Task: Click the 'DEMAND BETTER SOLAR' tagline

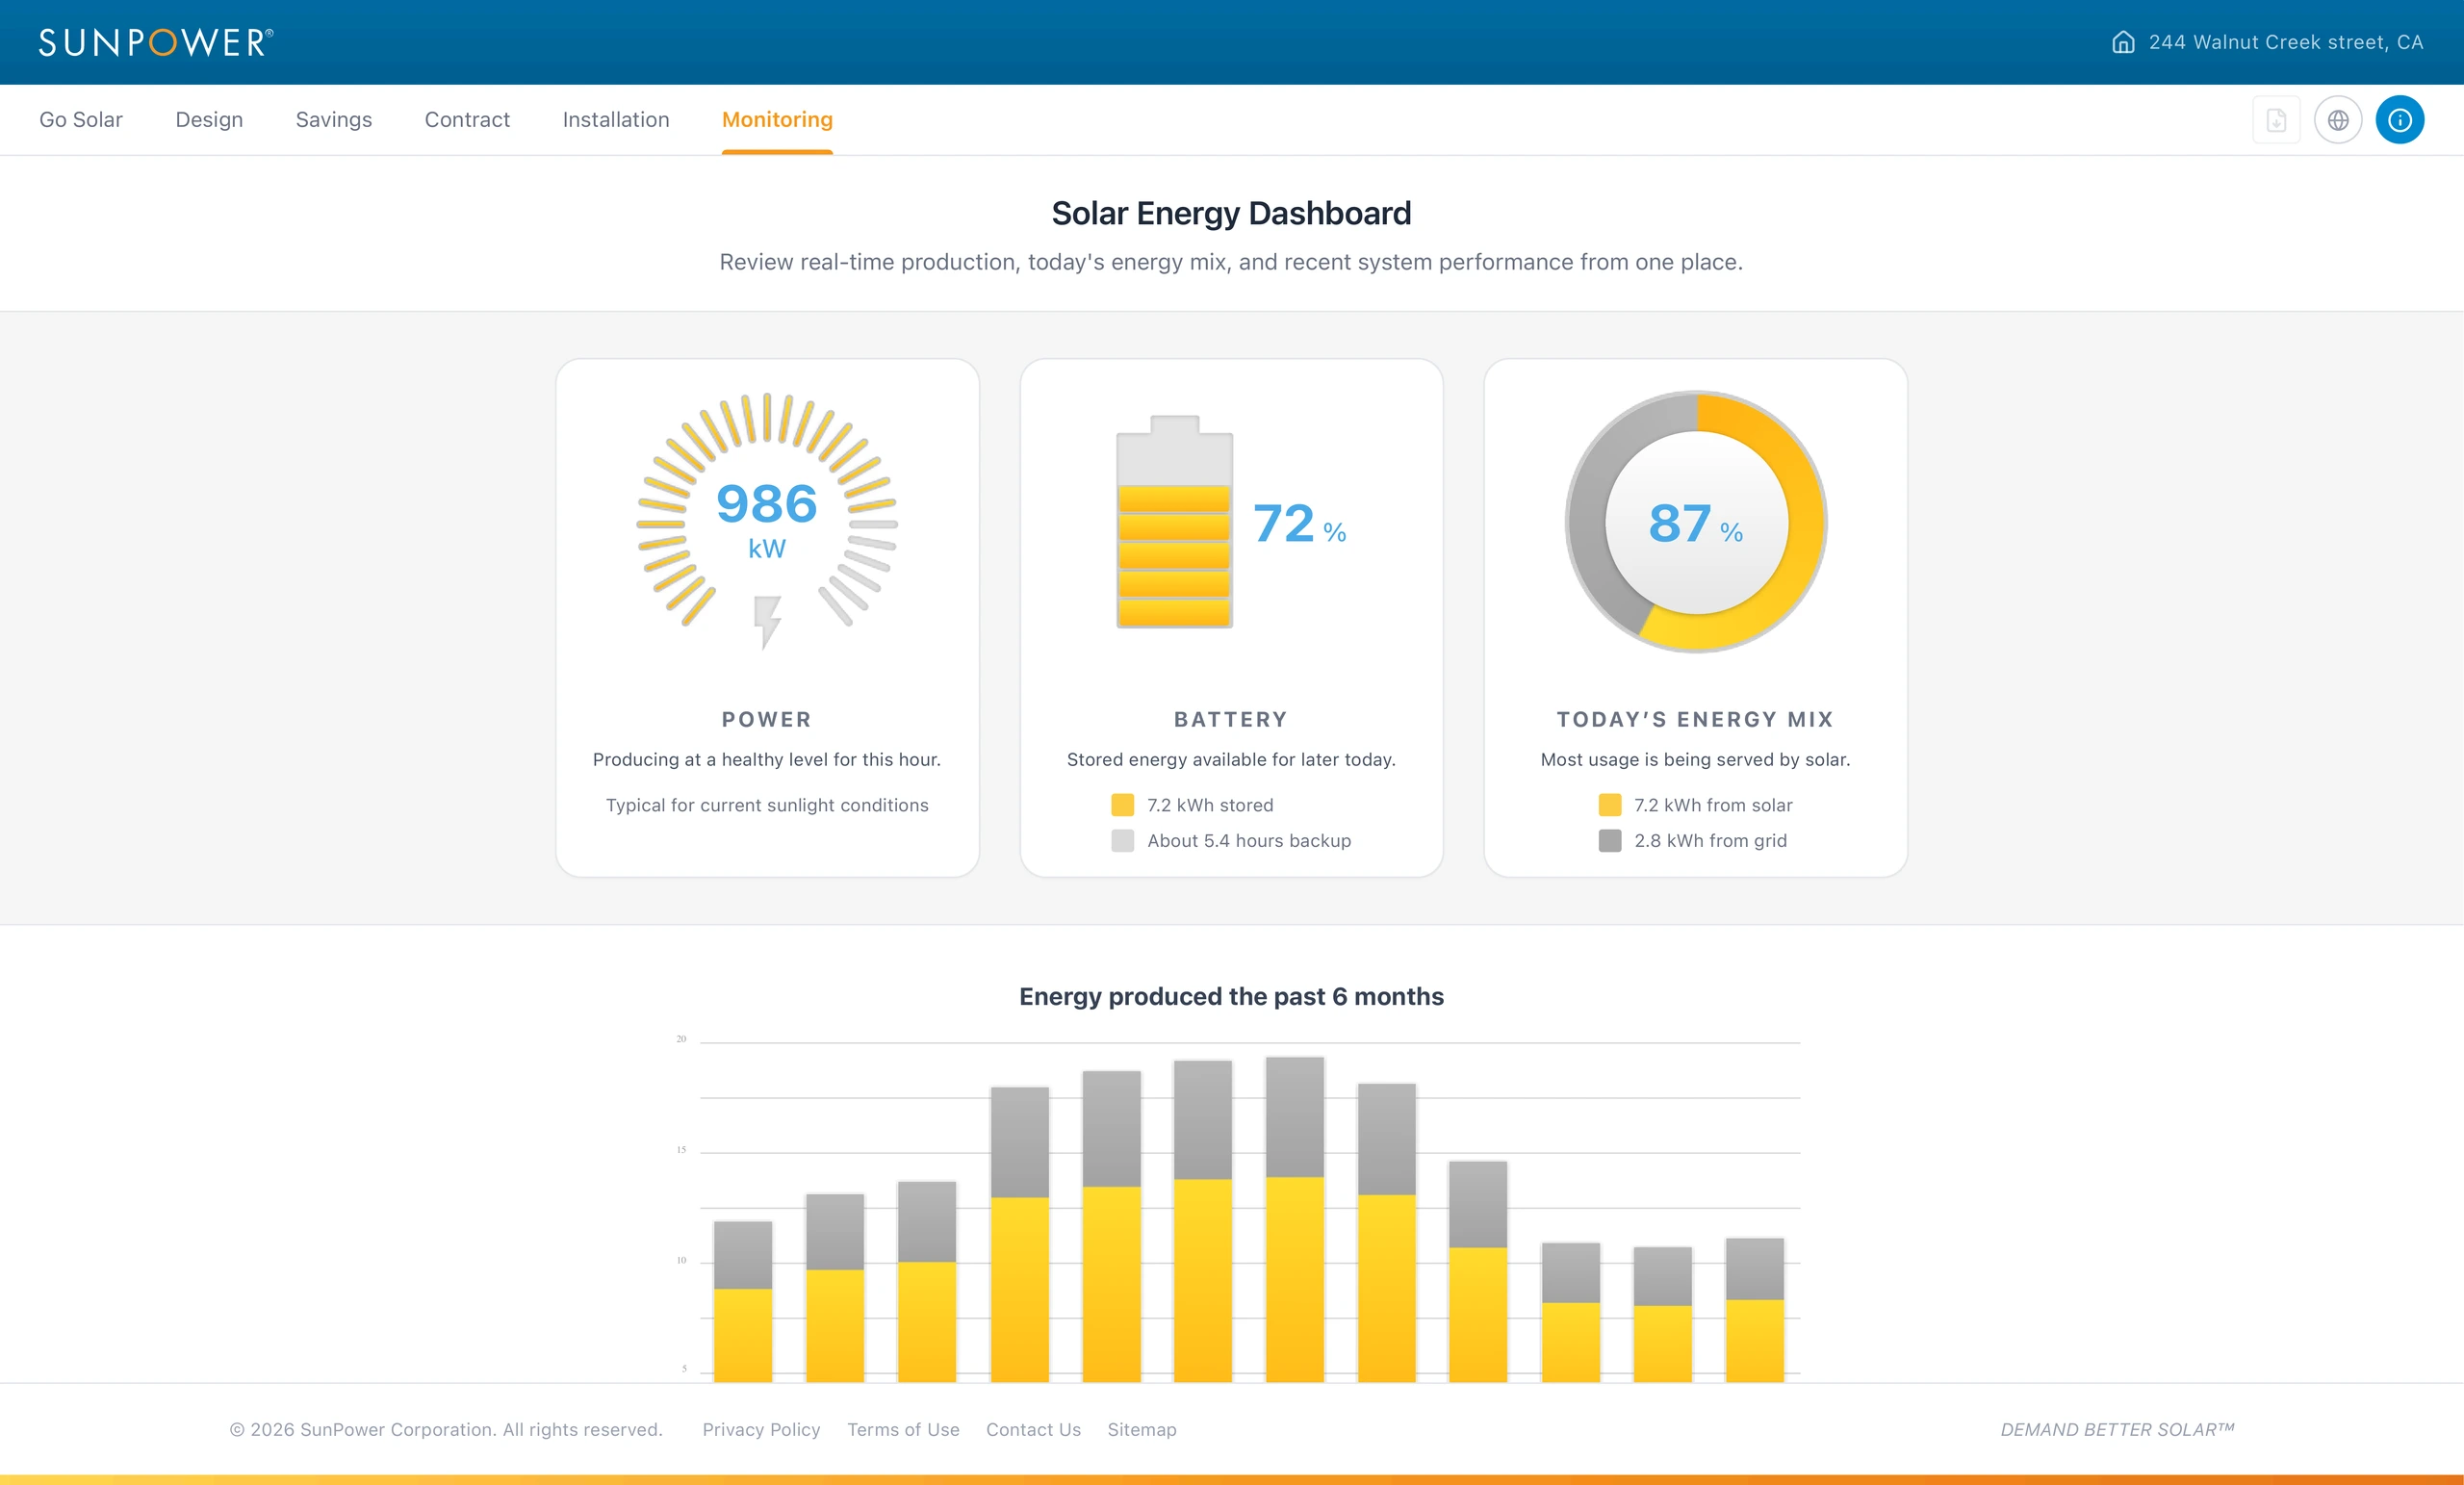Action: (2117, 1429)
